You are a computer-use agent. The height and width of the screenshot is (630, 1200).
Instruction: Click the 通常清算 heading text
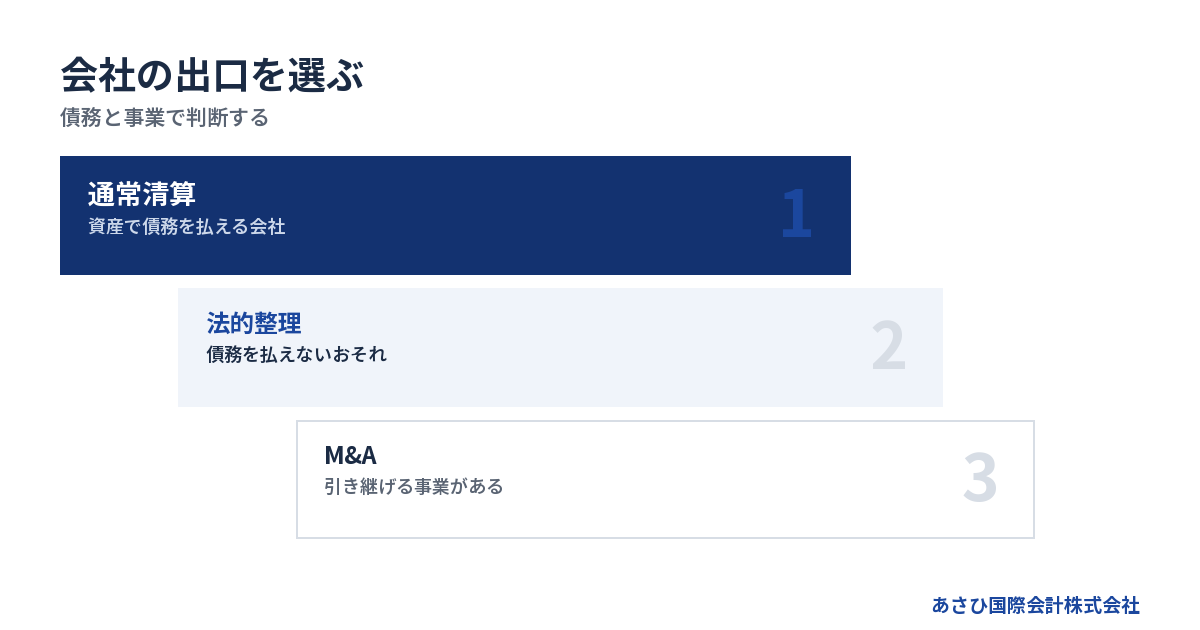point(141,194)
